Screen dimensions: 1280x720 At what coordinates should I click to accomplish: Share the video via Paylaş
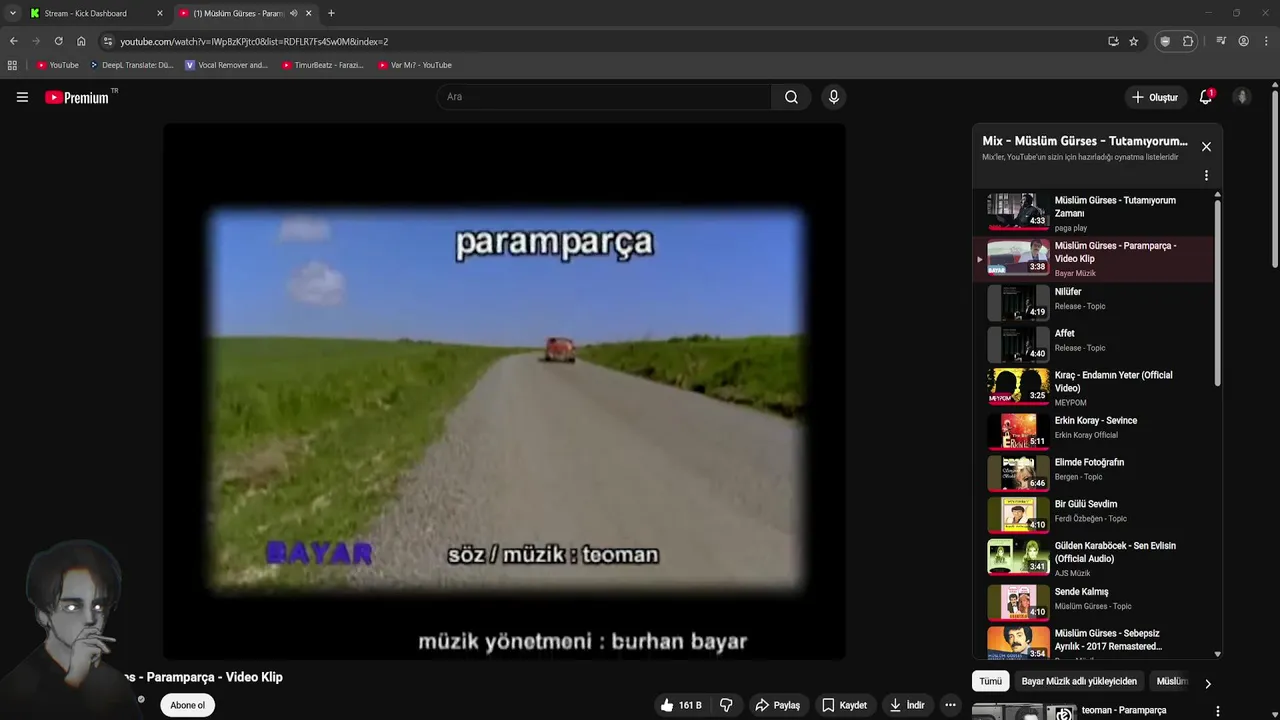[777, 705]
